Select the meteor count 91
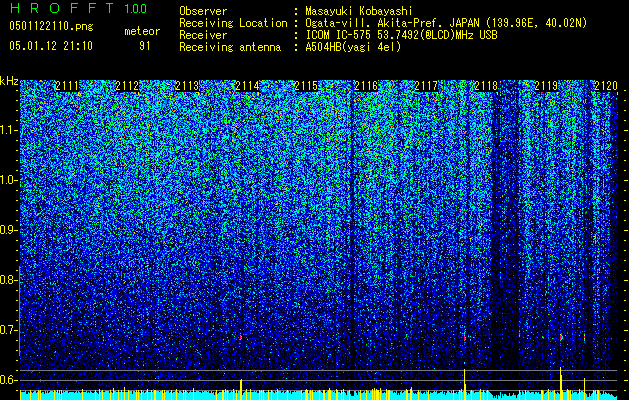 (x=145, y=46)
